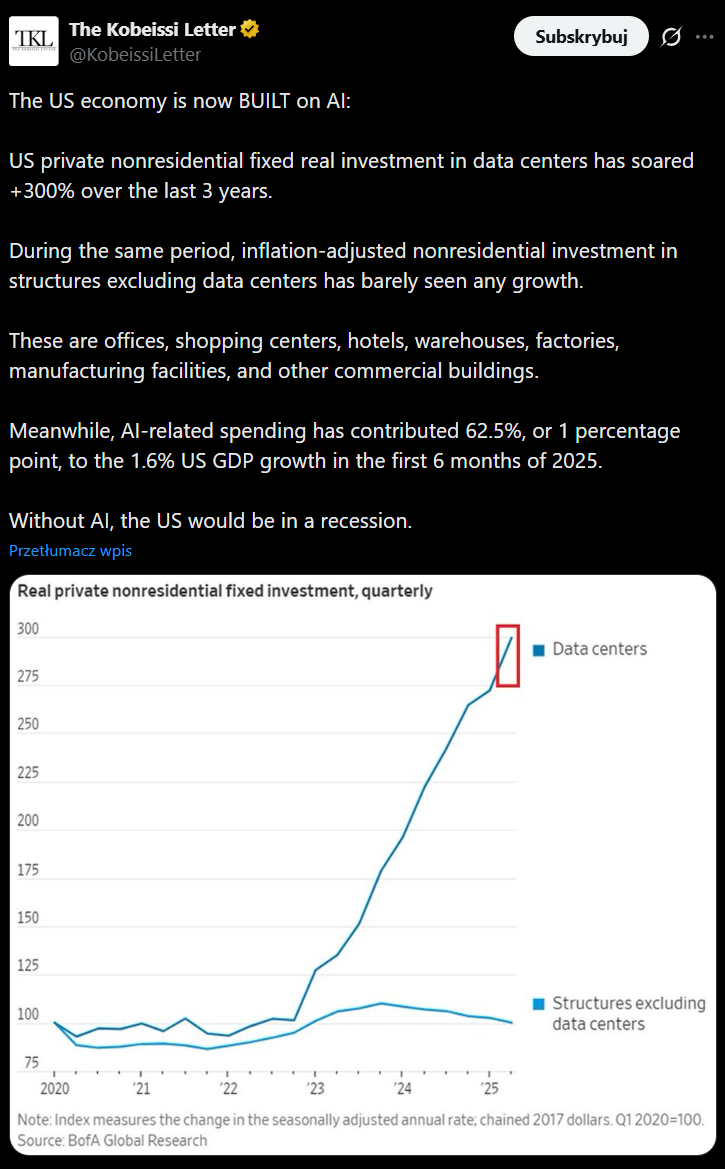Open The Kobeissi Letter TKL profile avatar

coord(34,40)
